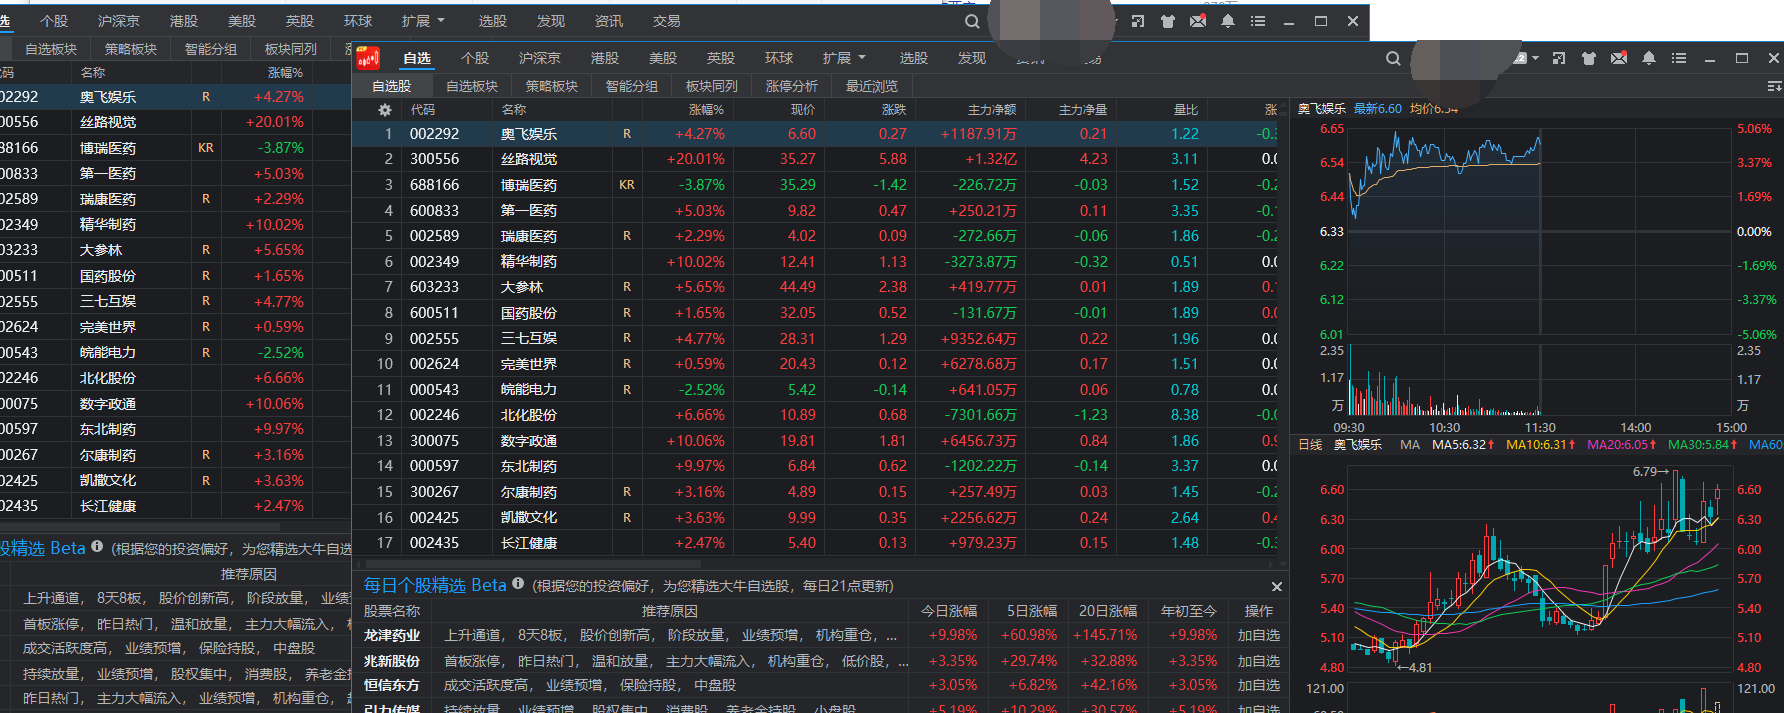
Task: Select 东北制药 in the background window list
Action: [x=108, y=429]
